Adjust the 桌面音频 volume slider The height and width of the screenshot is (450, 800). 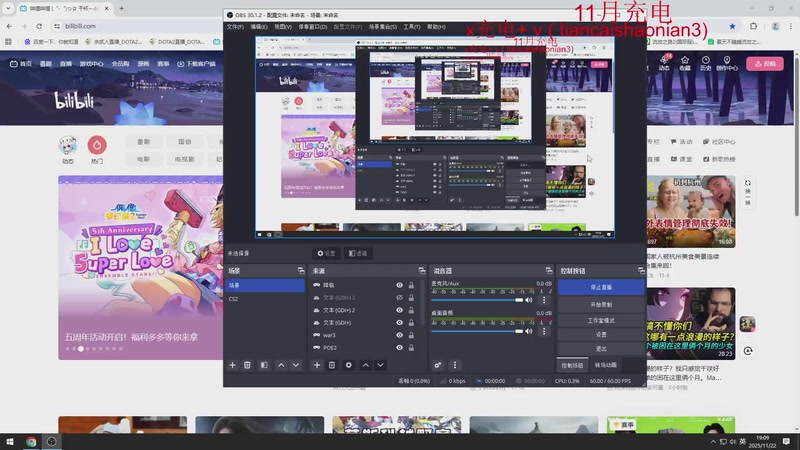[477, 331]
